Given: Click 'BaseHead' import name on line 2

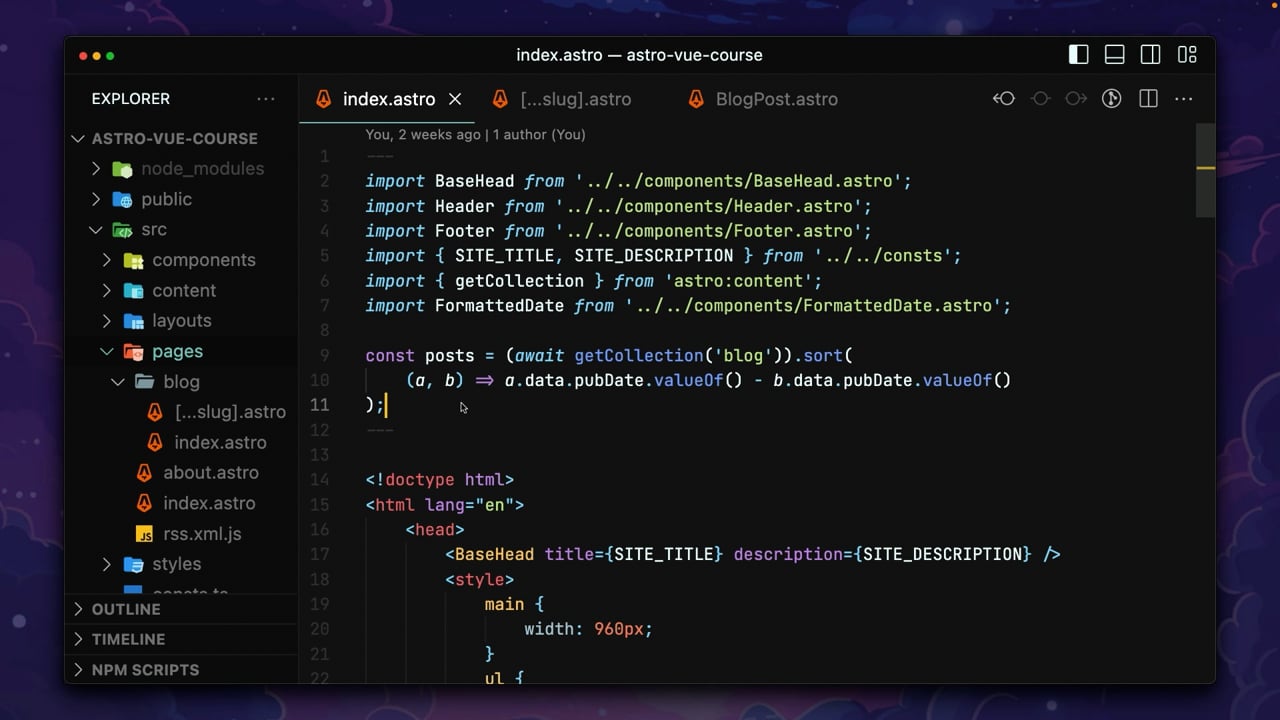Looking at the screenshot, I should [x=474, y=181].
